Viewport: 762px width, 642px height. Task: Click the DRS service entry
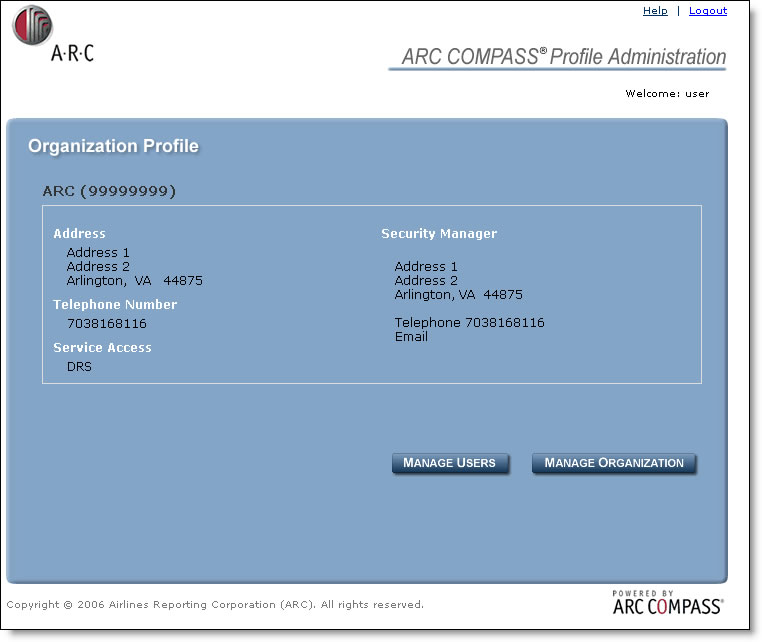[79, 366]
